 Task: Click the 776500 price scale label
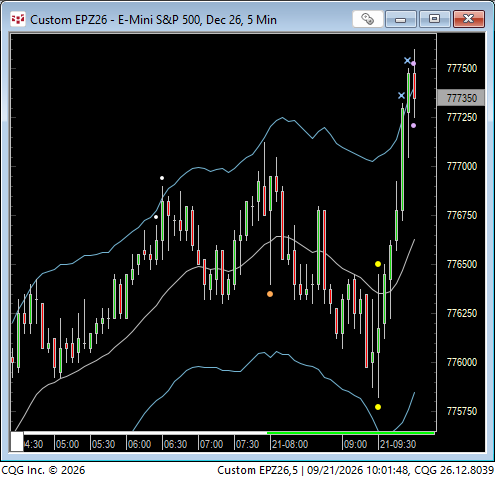coord(462,264)
